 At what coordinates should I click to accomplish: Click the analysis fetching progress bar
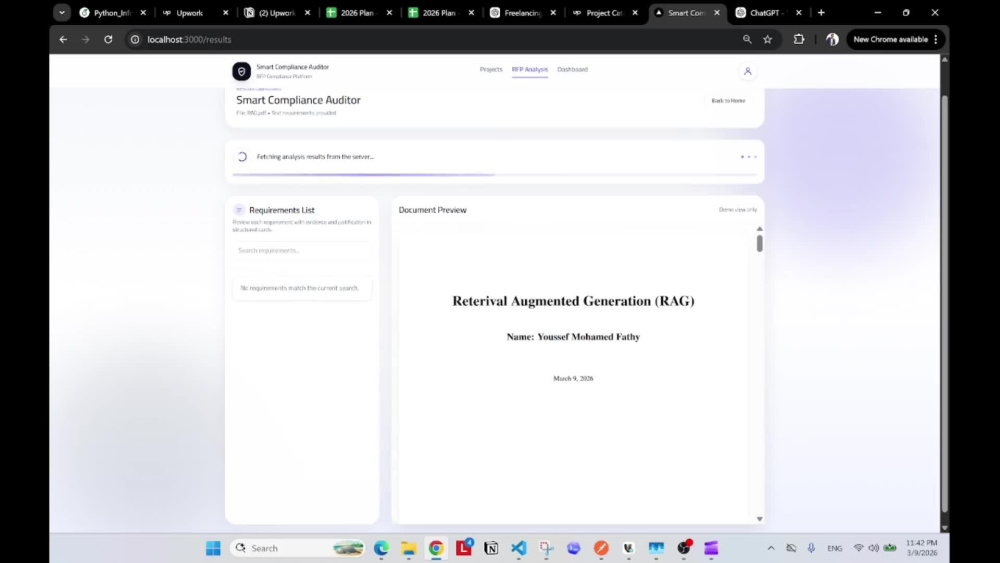(x=494, y=174)
